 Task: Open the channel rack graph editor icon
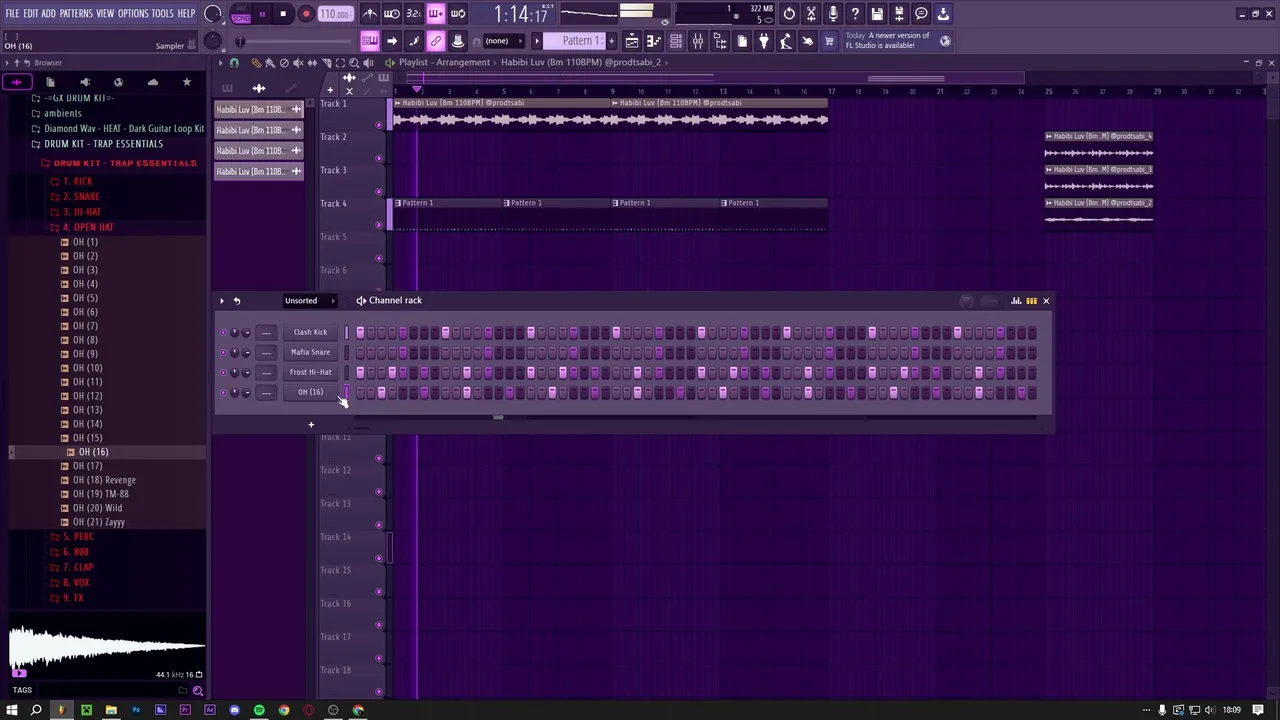point(1016,300)
